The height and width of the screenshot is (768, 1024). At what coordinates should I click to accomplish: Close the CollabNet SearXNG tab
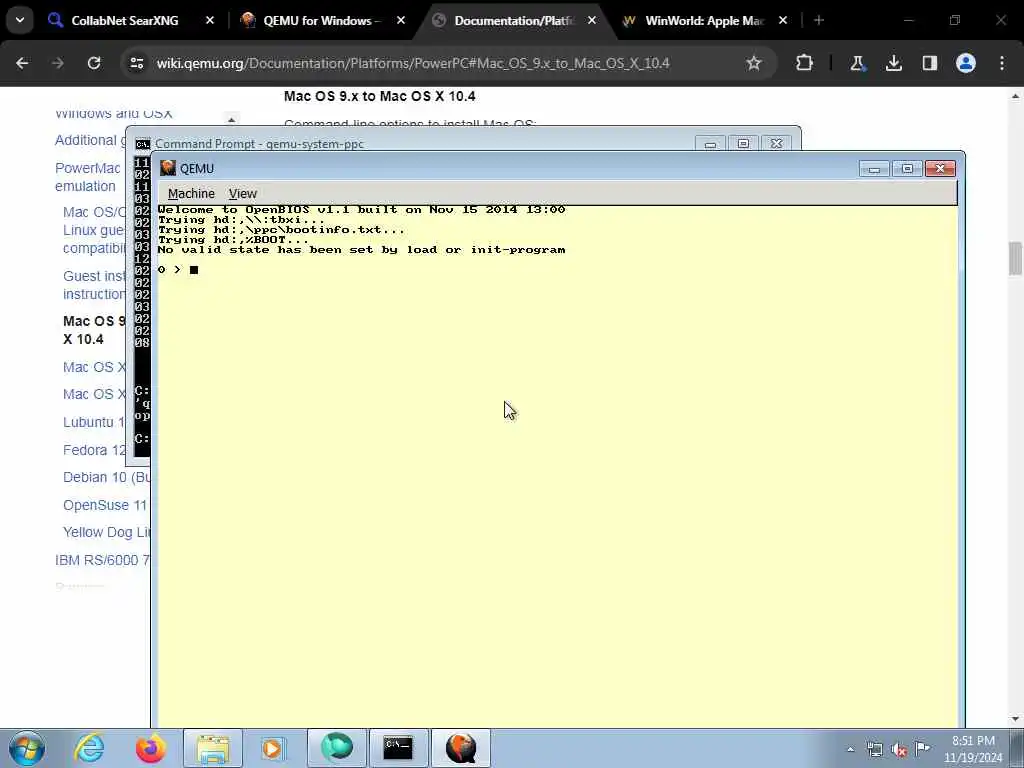[x=210, y=20]
